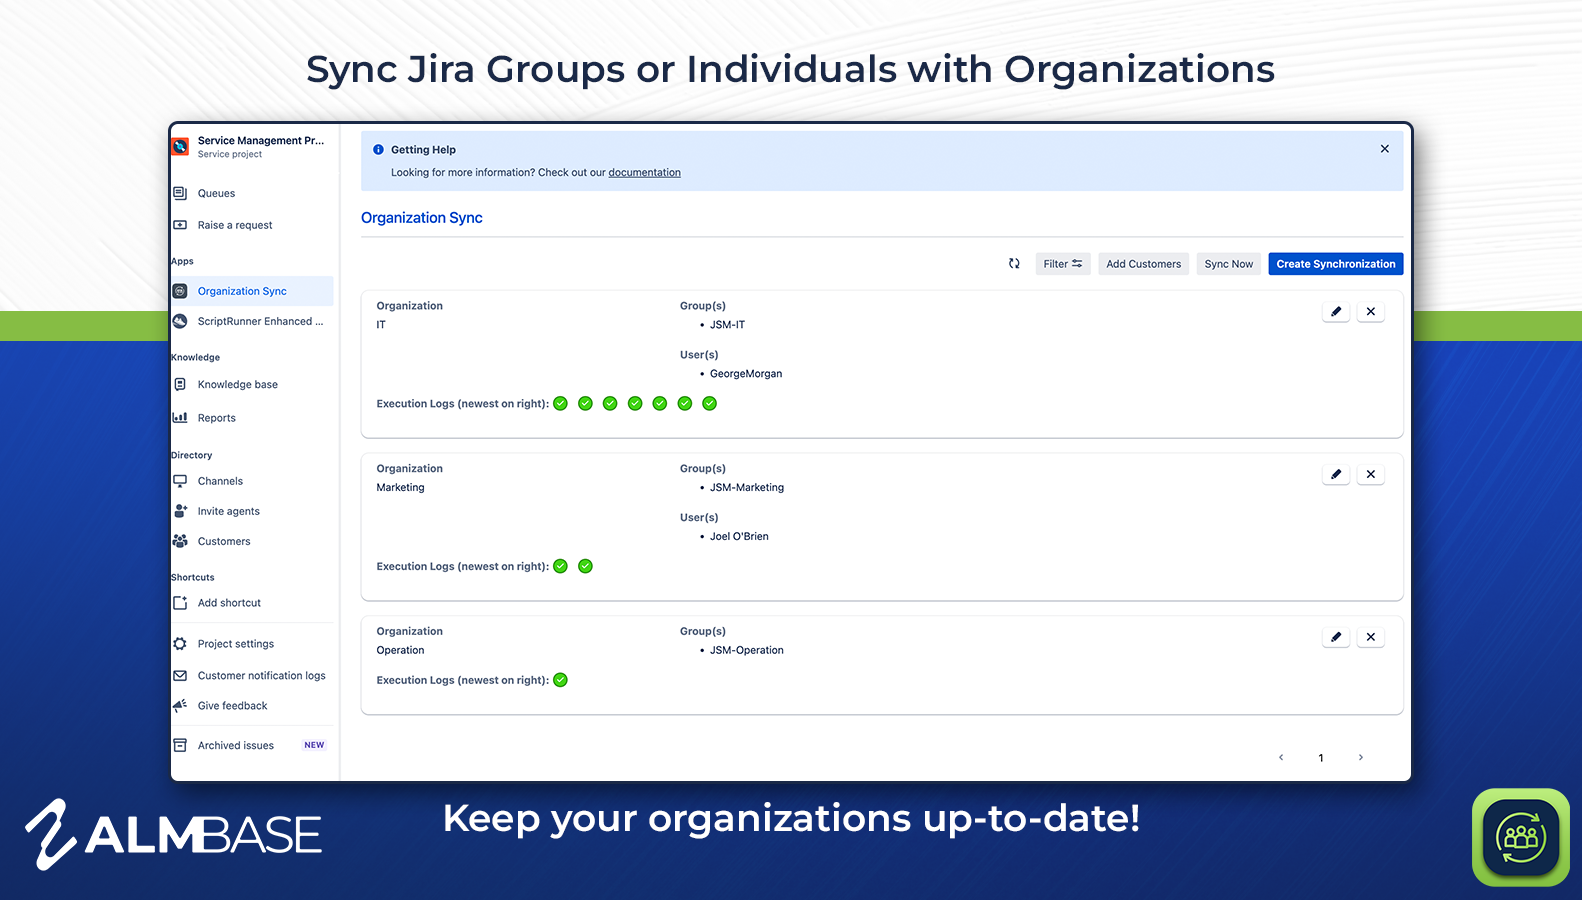This screenshot has width=1582, height=900.
Task: Click the Organization Sync app icon
Action: point(180,291)
